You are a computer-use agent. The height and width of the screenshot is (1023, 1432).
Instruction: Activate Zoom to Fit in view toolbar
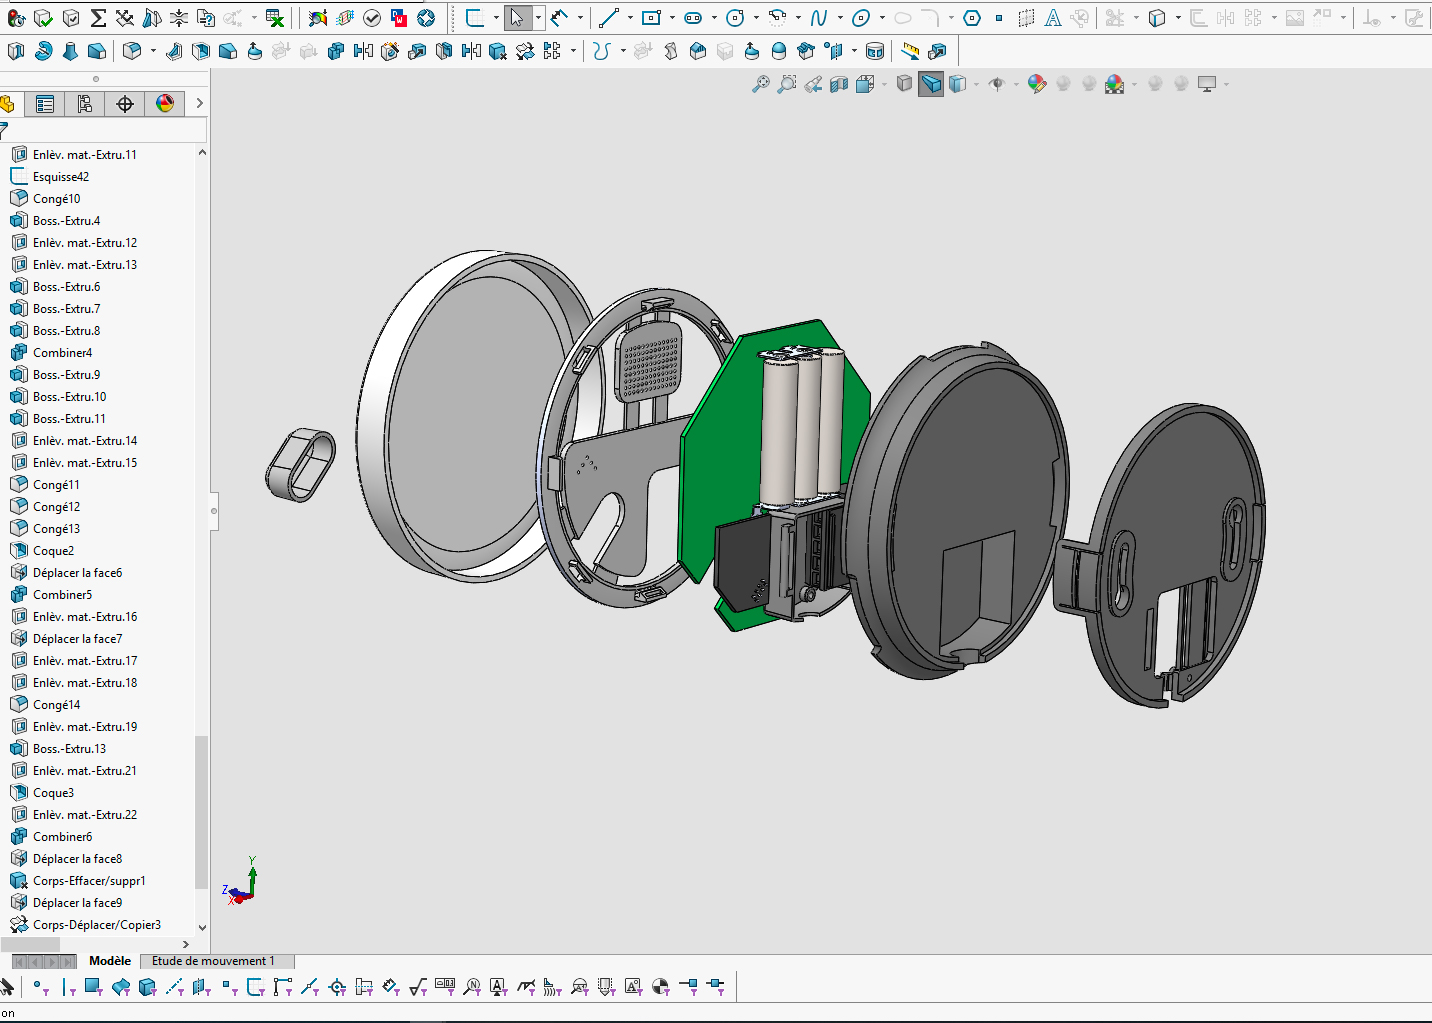tap(761, 84)
